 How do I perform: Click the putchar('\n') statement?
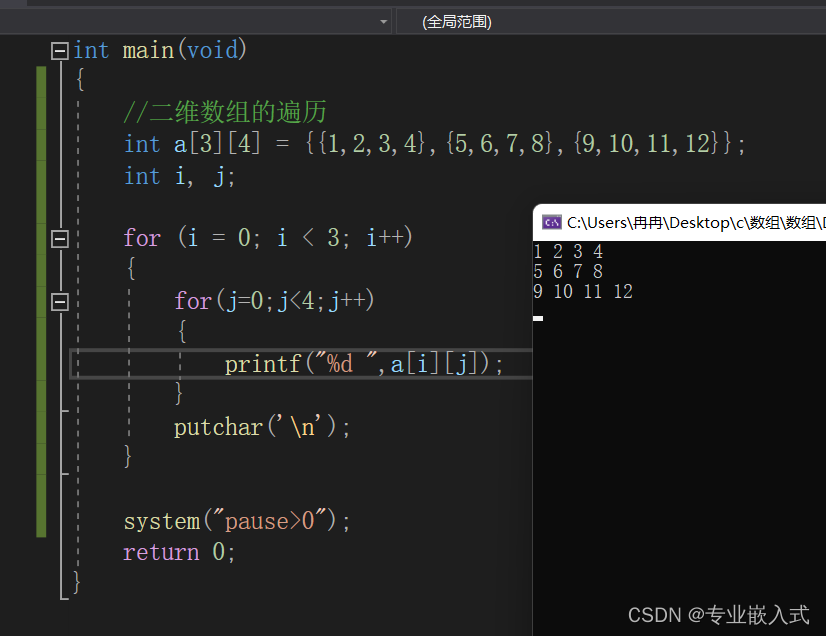(x=262, y=427)
